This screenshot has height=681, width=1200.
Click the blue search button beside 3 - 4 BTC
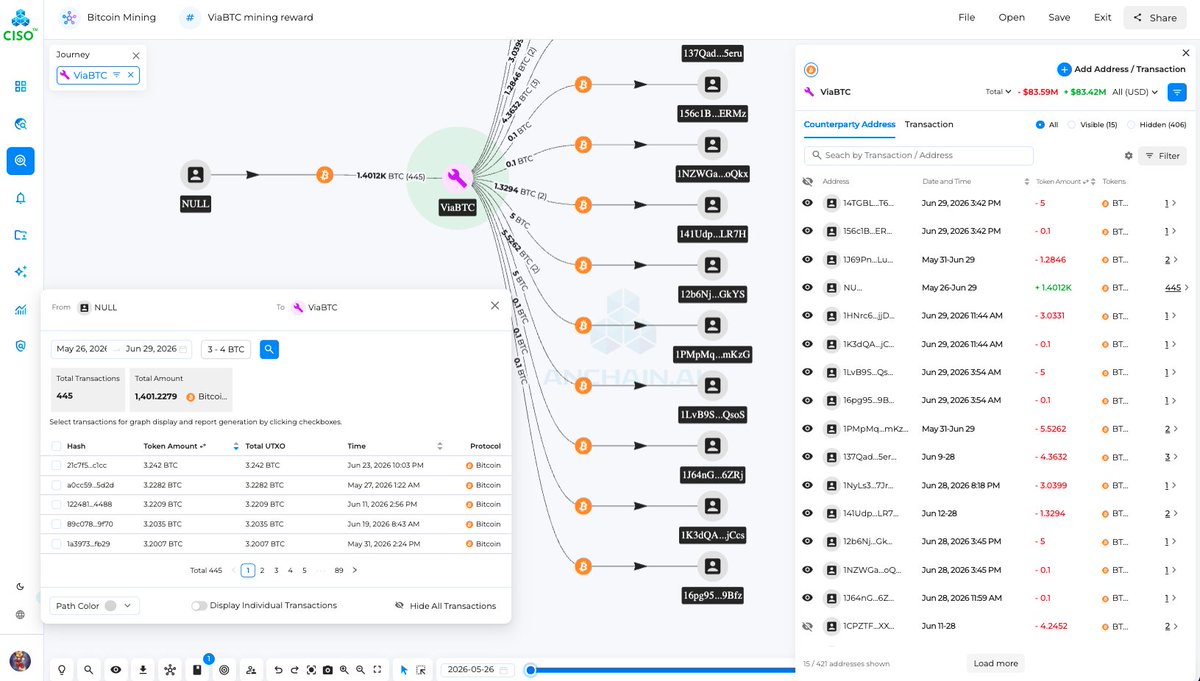269,349
